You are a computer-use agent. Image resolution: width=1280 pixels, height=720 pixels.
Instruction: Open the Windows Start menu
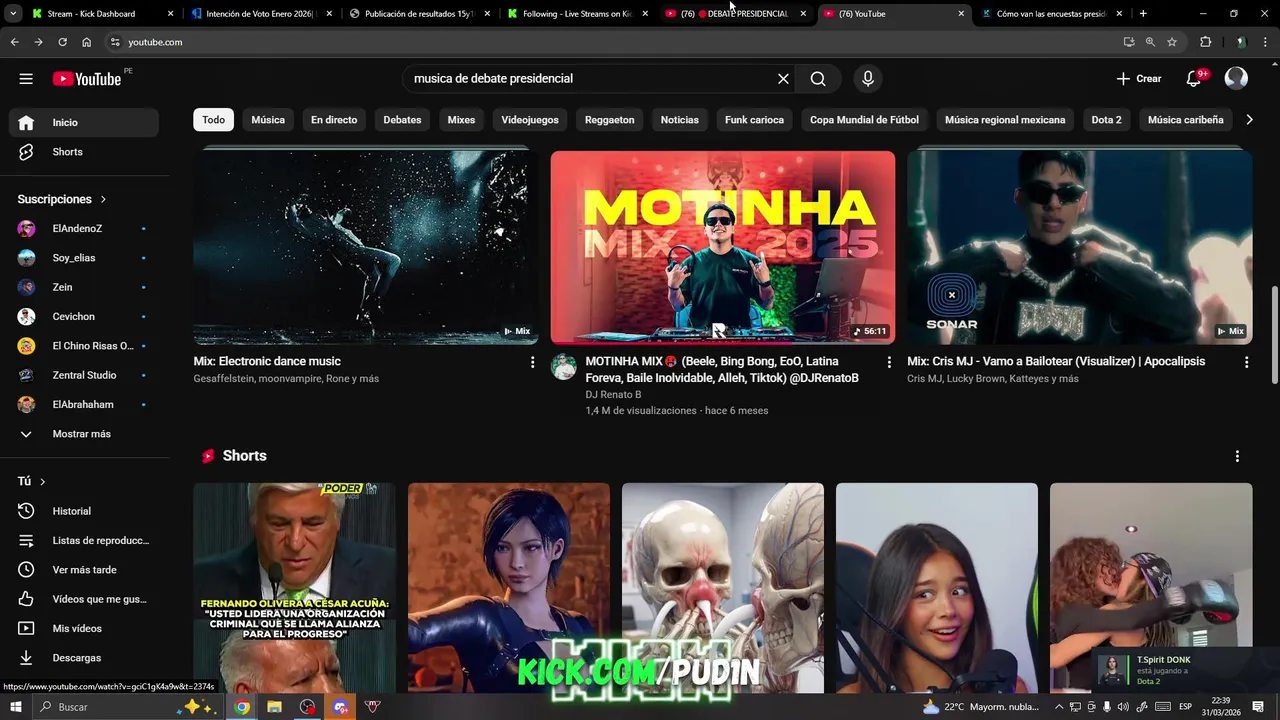[x=16, y=707]
